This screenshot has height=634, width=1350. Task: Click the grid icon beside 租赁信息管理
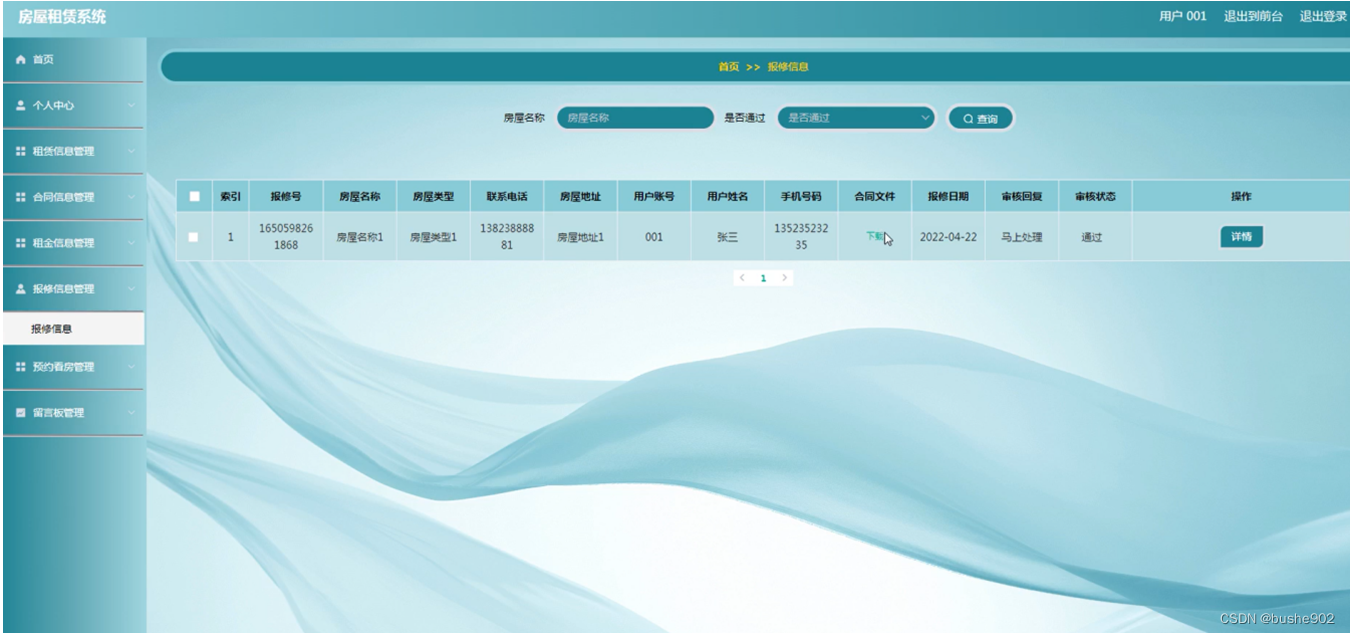pos(20,151)
